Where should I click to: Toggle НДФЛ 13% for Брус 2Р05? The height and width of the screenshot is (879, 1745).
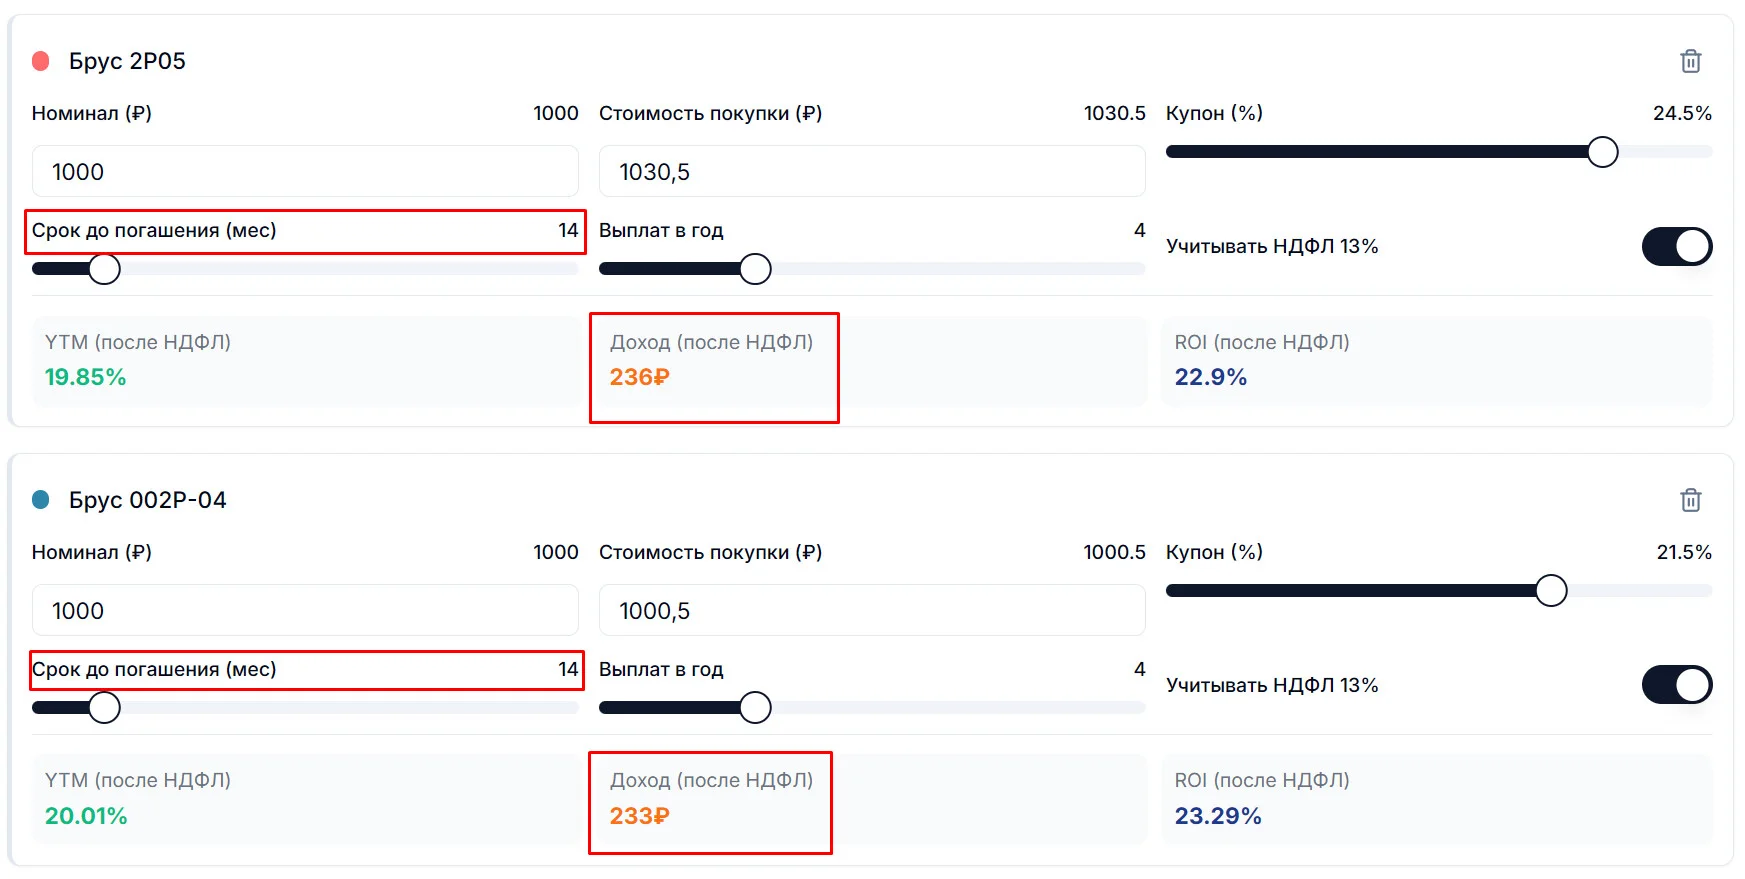click(1677, 246)
